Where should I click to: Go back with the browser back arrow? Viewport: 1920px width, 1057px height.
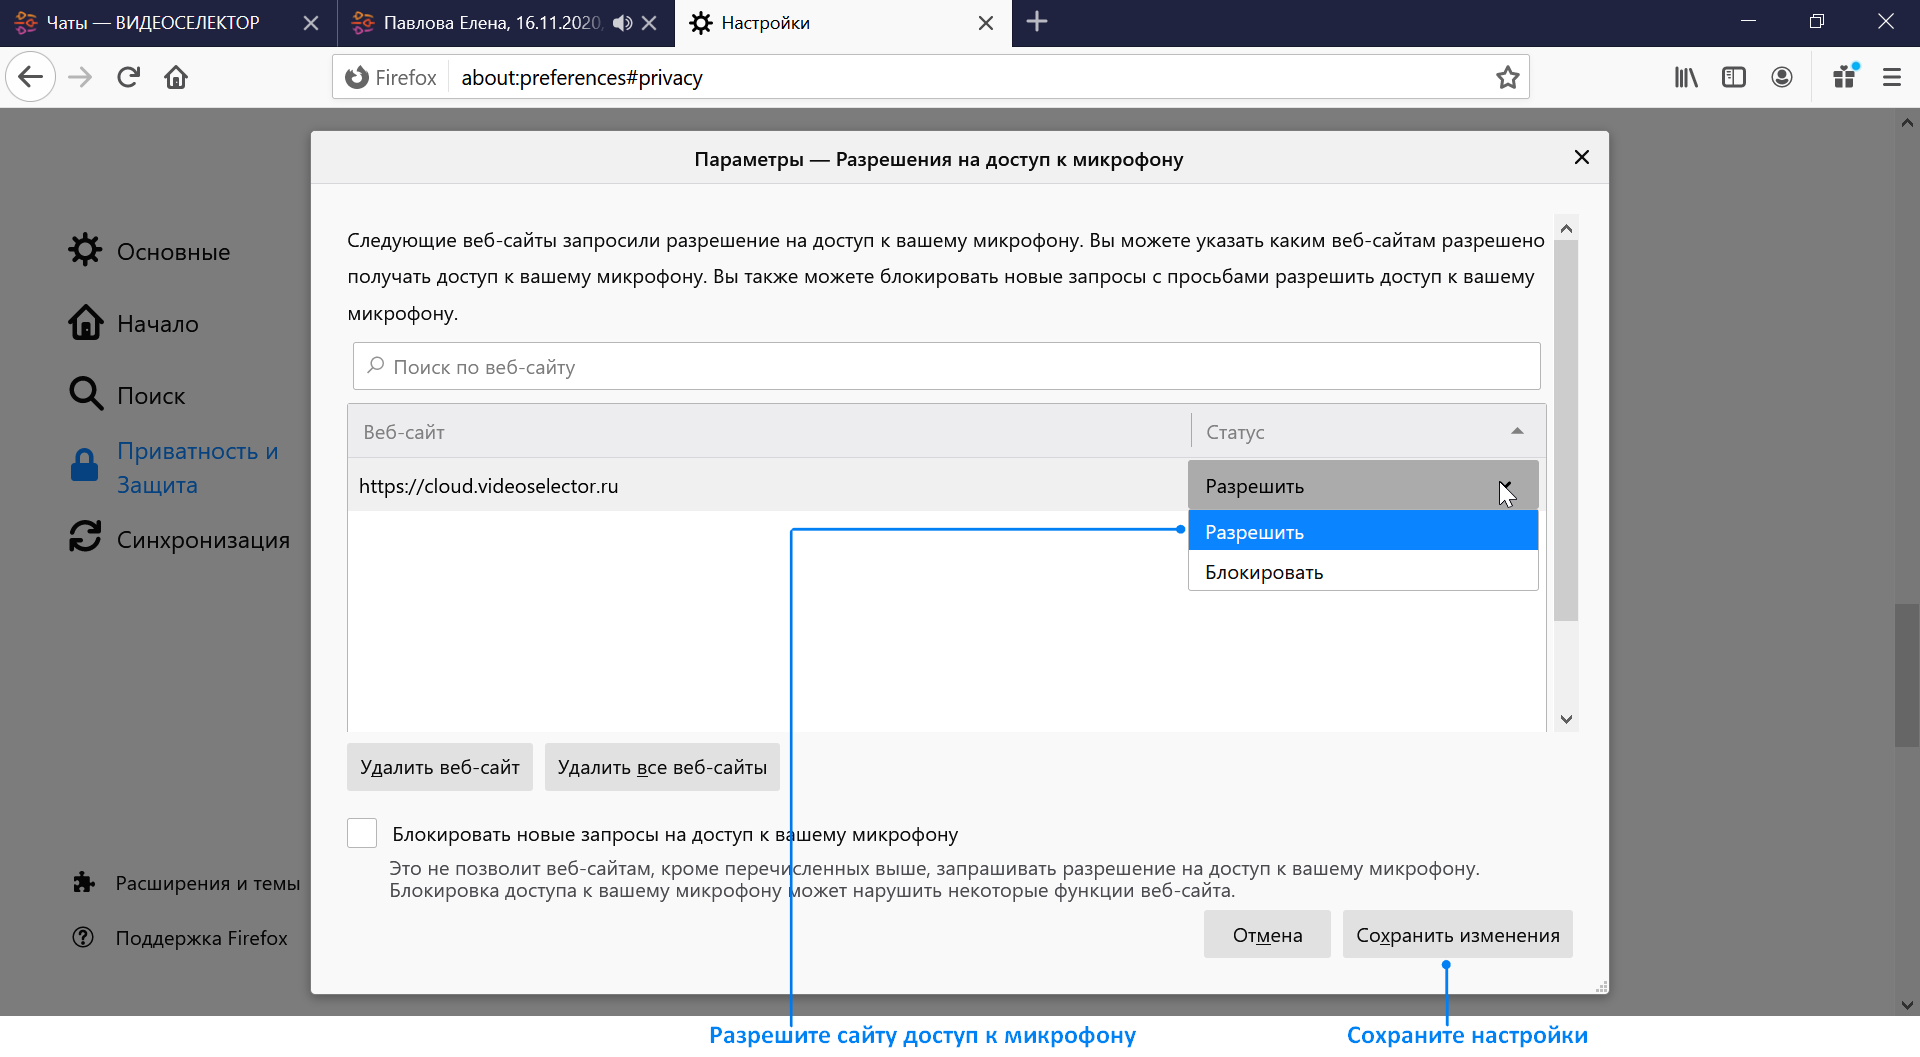(x=31, y=77)
